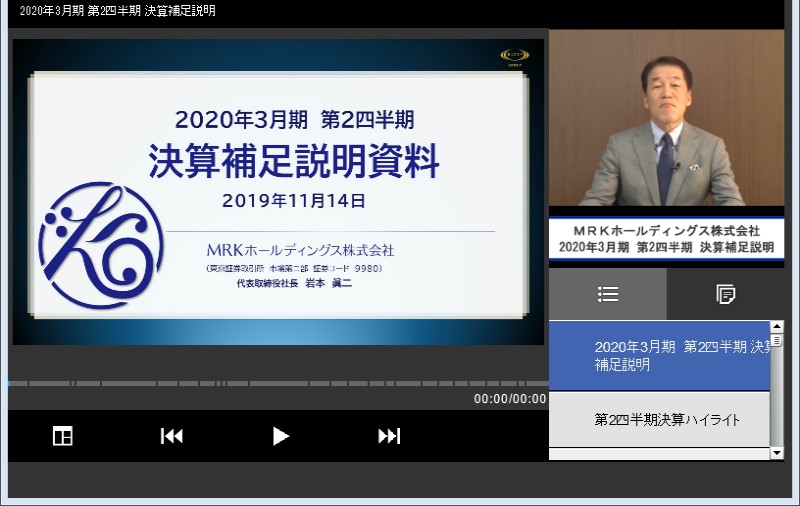Click the chapter list scroll-up arrow
The width and height of the screenshot is (800, 506).
click(x=777, y=326)
